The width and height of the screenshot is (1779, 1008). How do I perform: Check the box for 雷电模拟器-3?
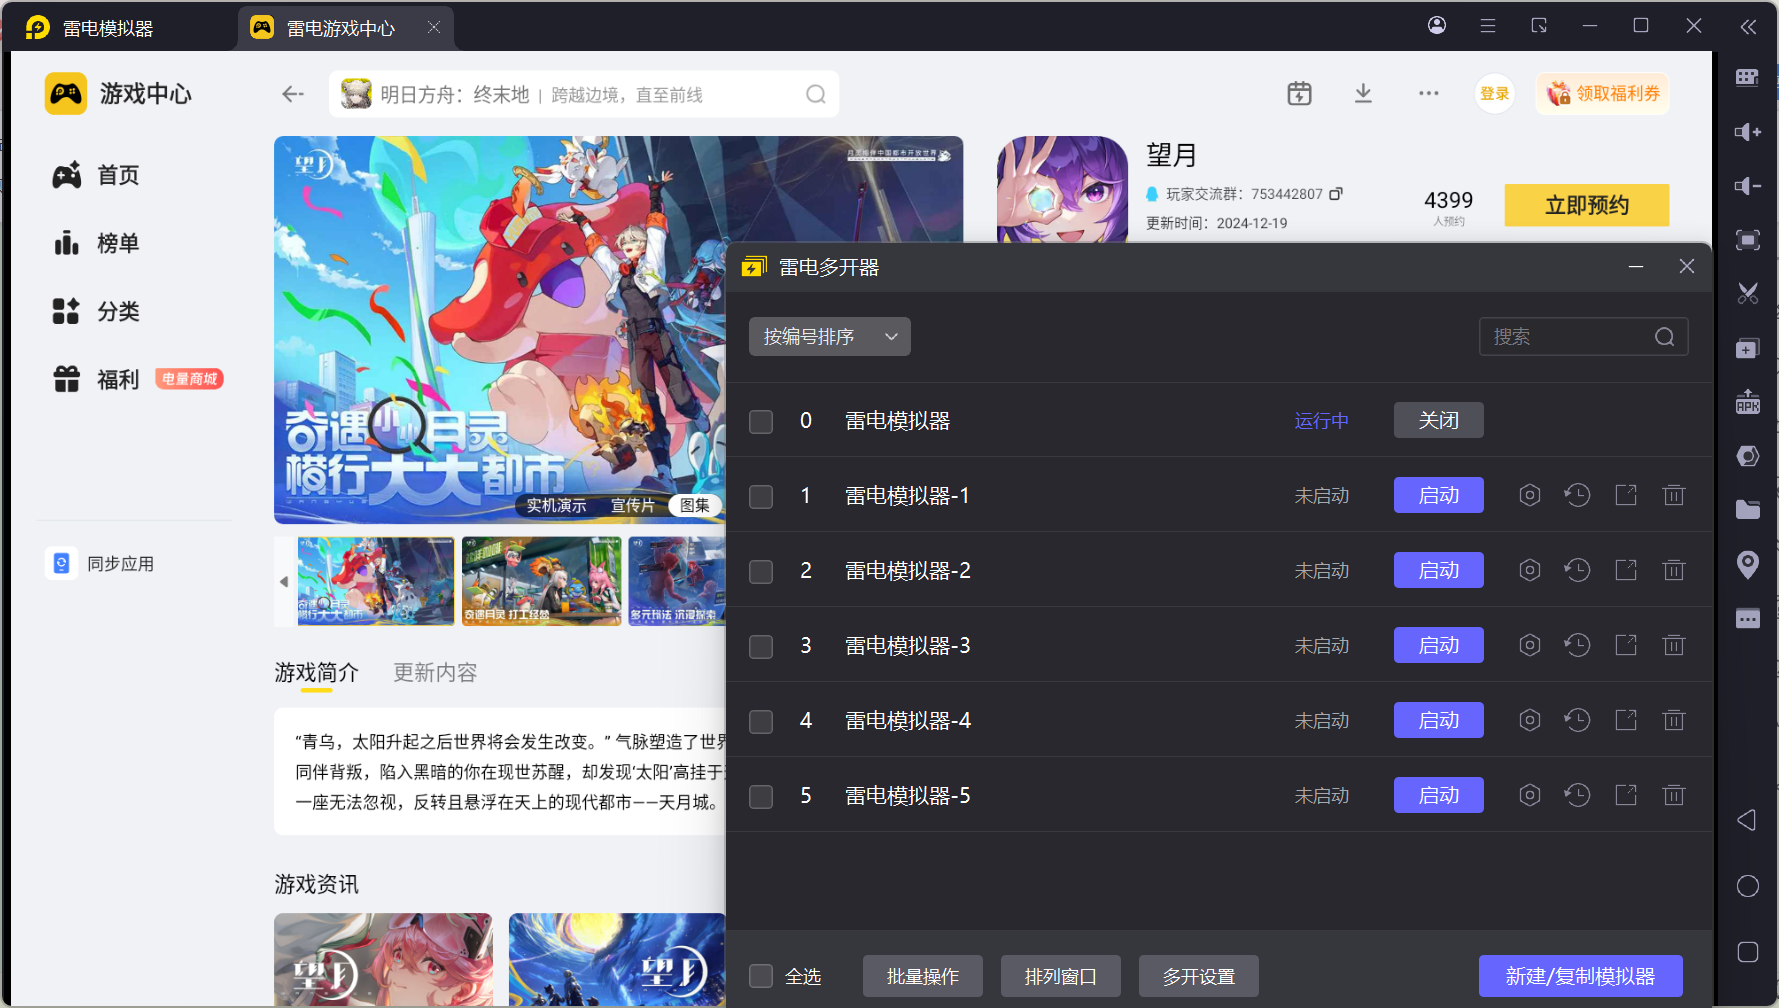tap(761, 646)
